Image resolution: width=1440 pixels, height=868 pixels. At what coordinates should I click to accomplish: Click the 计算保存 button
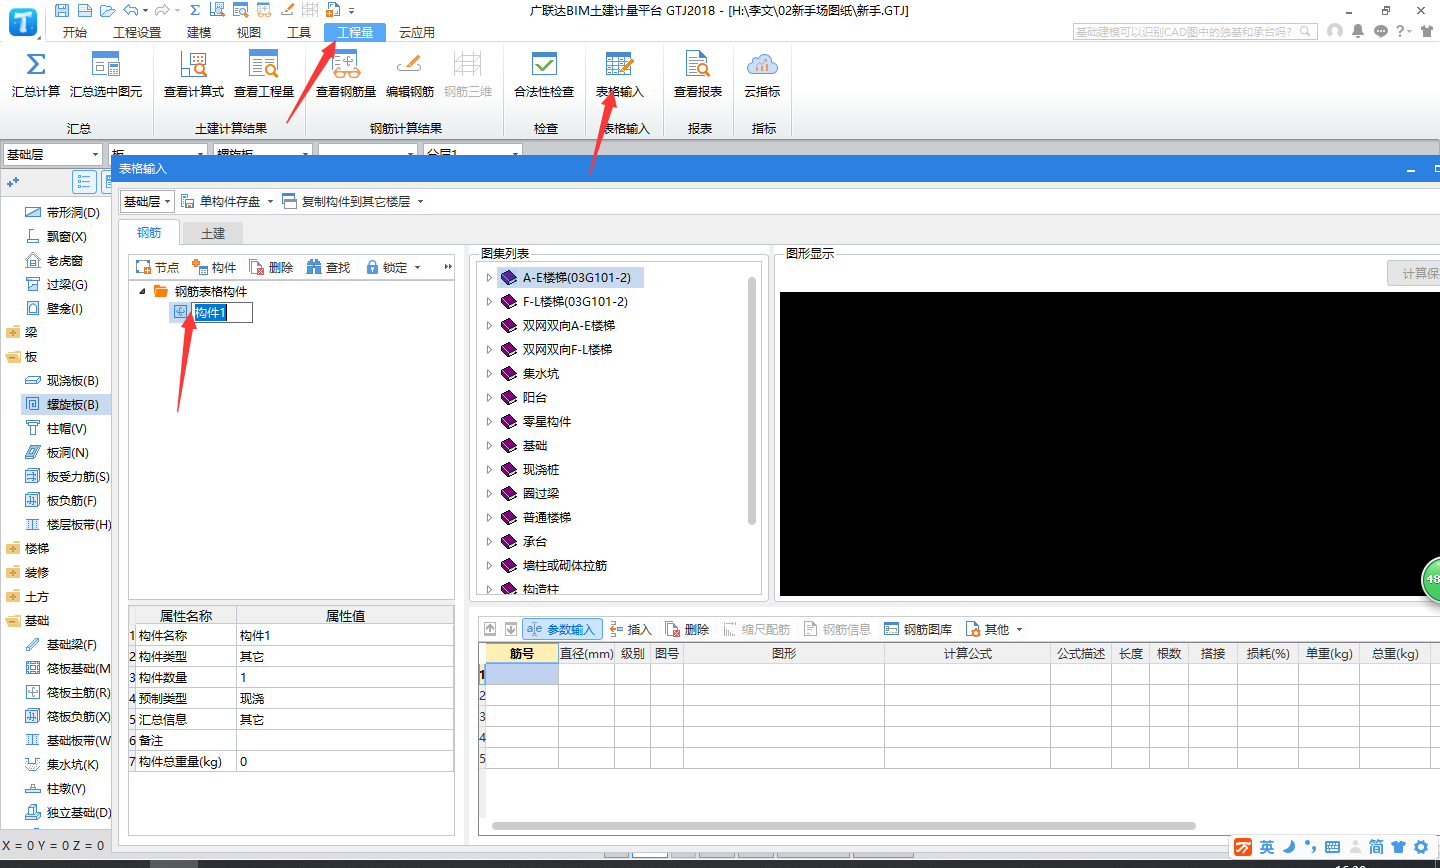(x=1414, y=273)
